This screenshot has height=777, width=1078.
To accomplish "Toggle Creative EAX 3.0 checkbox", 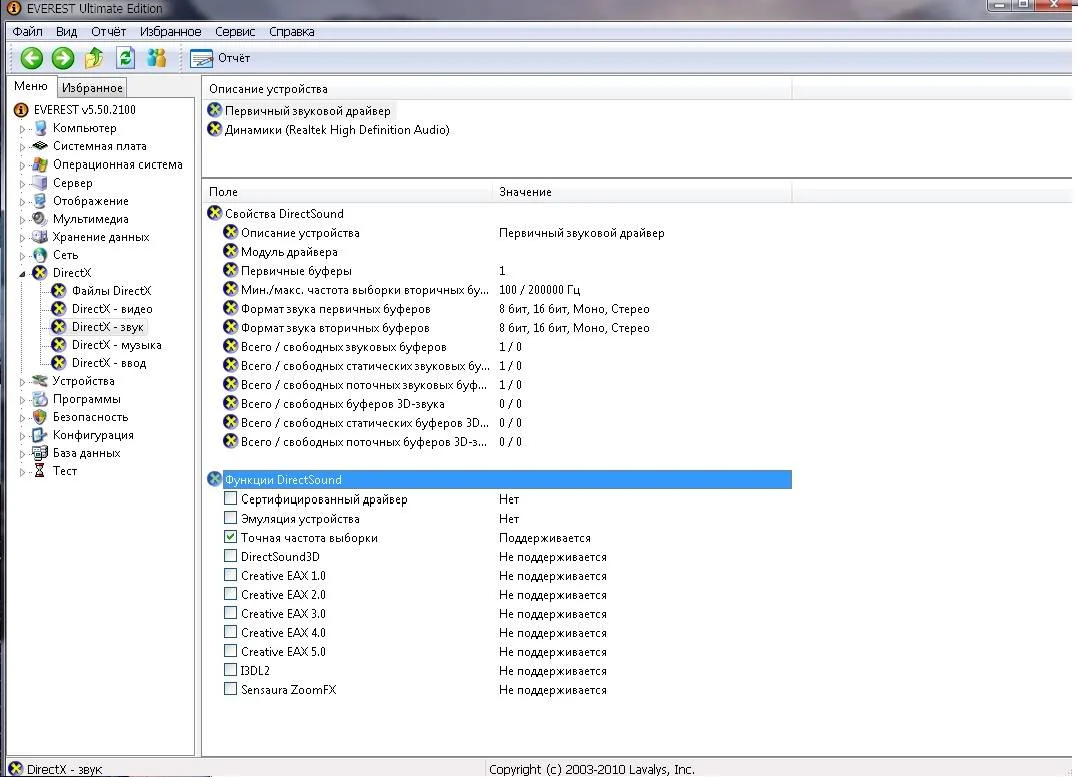I will click(x=230, y=613).
